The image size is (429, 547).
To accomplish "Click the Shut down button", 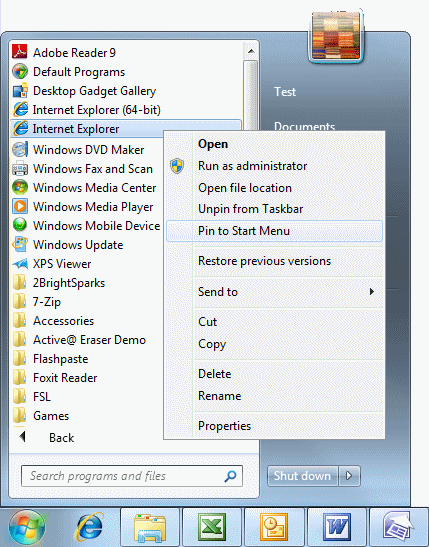I will click(302, 476).
